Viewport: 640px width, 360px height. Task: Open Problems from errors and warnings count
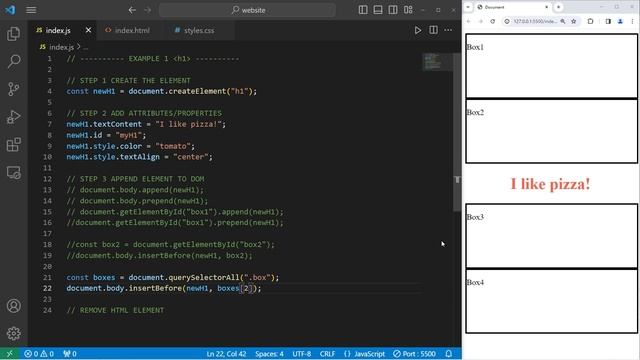pos(39,354)
